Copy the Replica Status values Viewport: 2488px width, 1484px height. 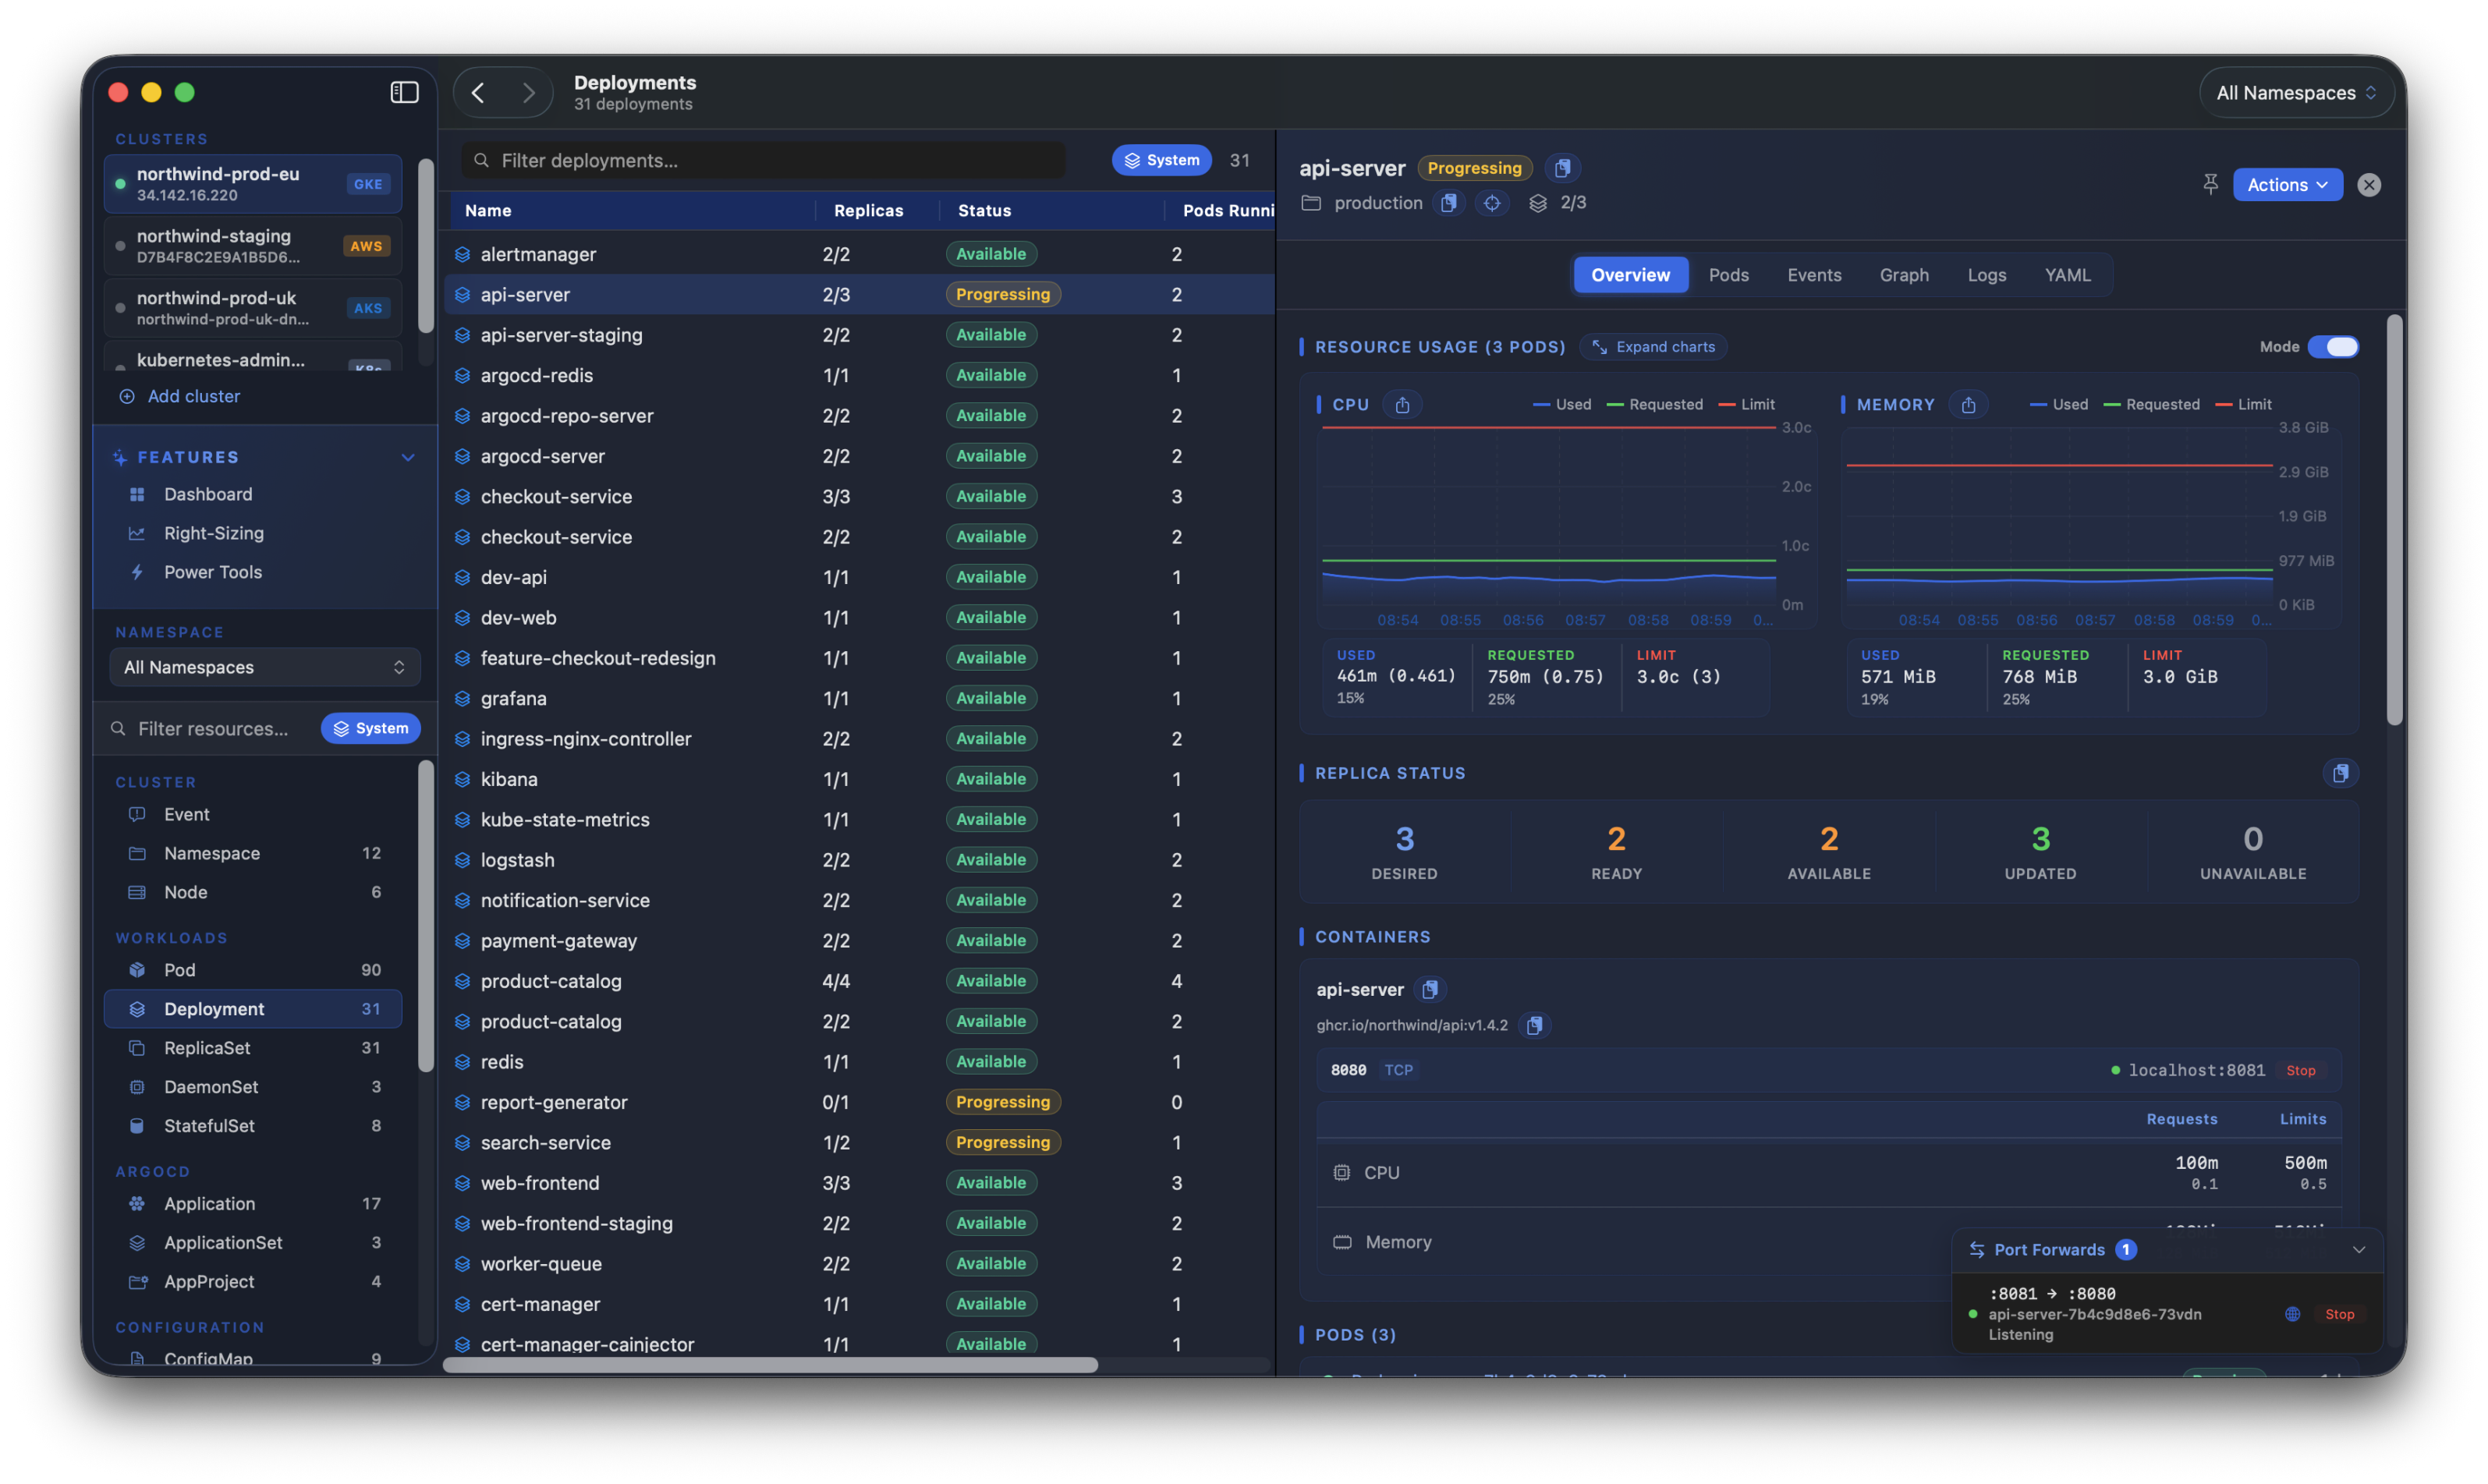(2340, 773)
